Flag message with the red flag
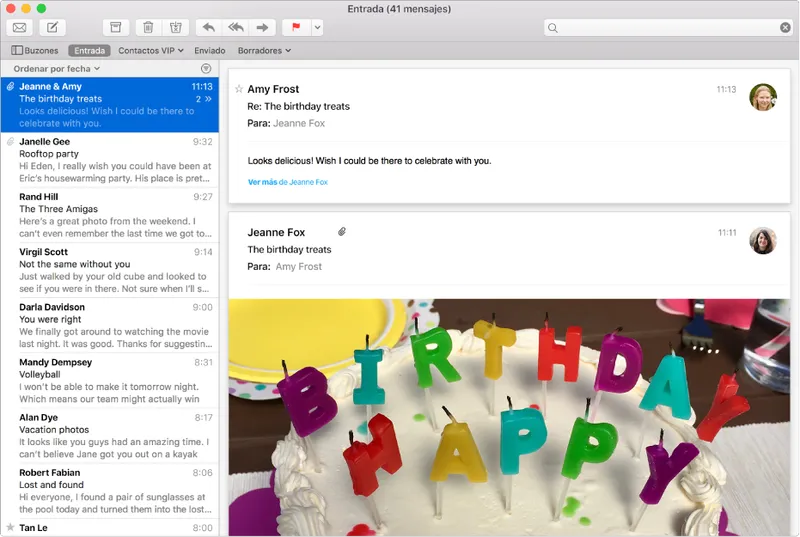The height and width of the screenshot is (537, 800). coord(296,28)
